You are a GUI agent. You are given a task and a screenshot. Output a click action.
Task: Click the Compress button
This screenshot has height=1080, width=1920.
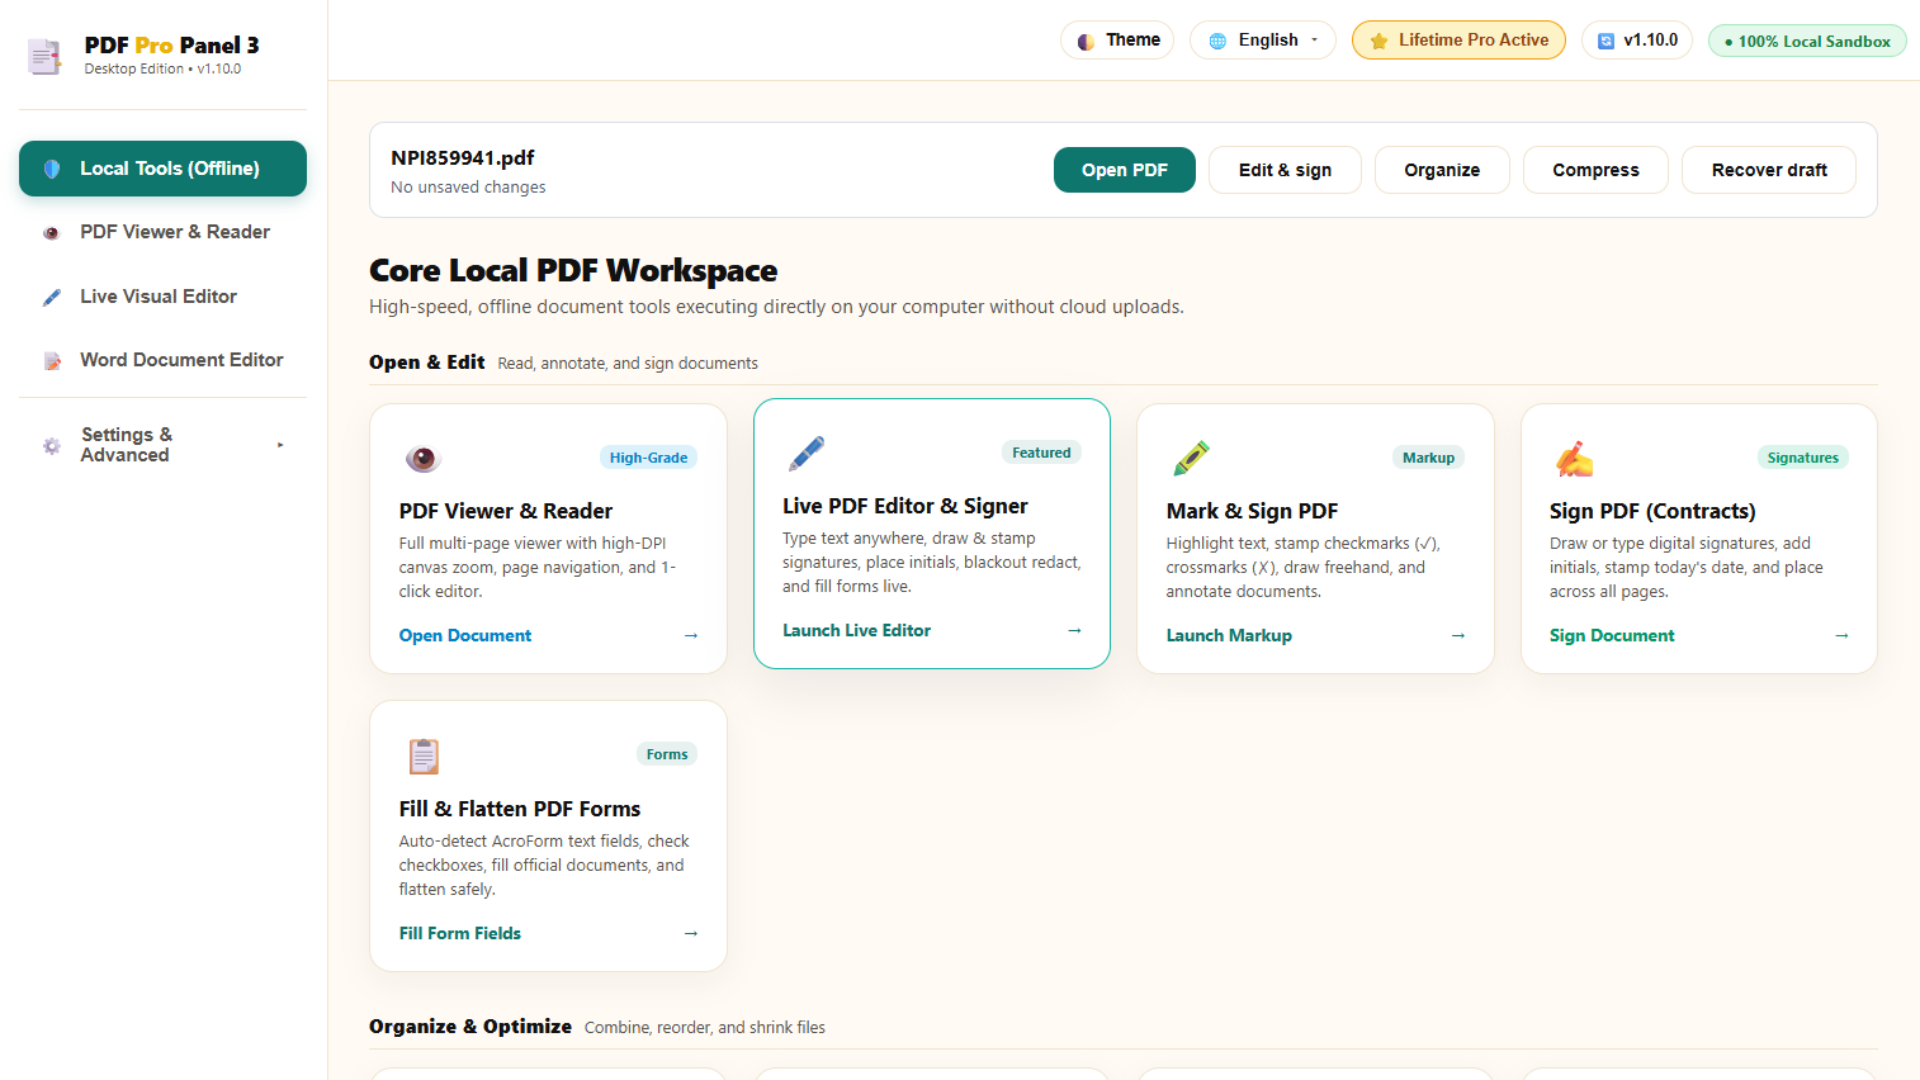1595,170
